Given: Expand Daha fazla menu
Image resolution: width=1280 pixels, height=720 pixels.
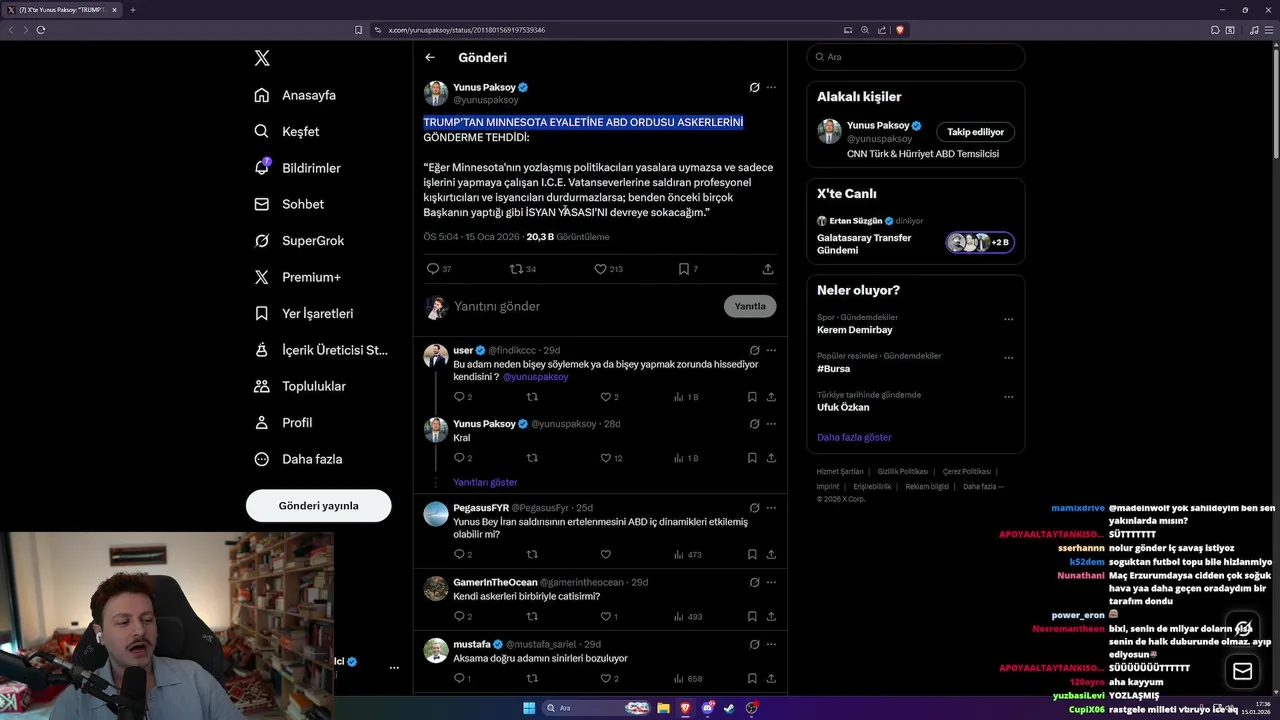Looking at the screenshot, I should coord(298,459).
